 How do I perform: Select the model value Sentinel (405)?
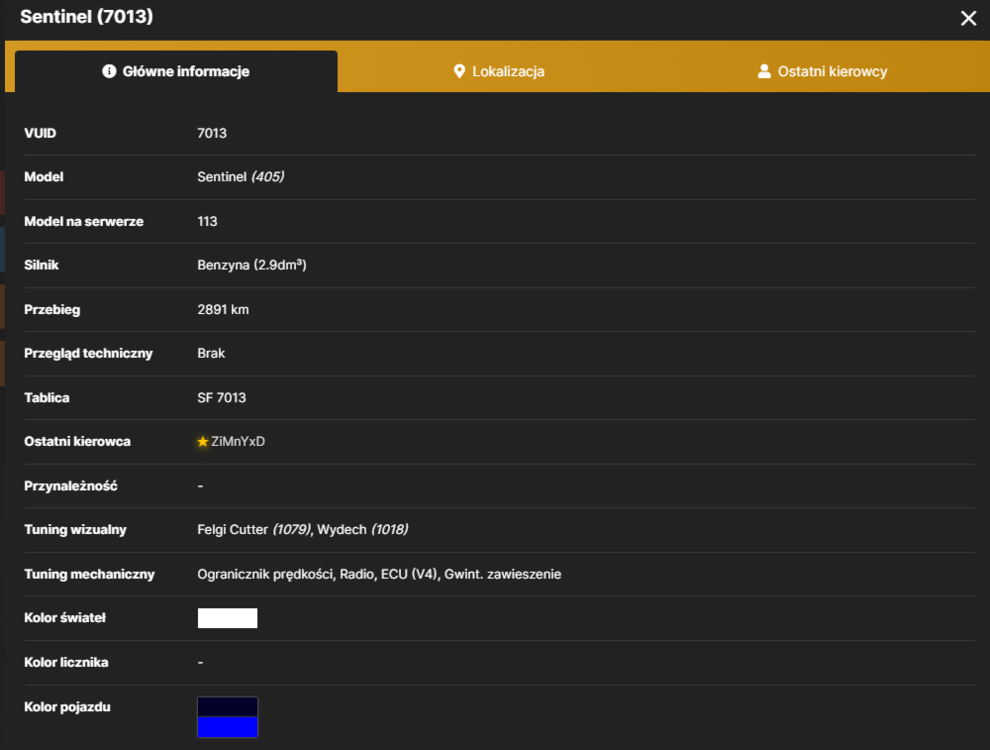click(241, 177)
